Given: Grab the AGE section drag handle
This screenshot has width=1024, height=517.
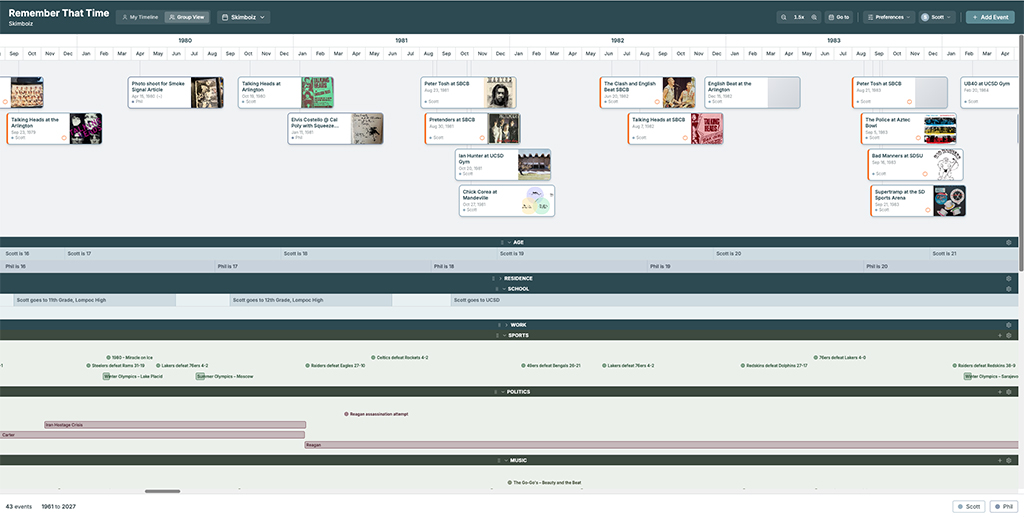Looking at the screenshot, I should [502, 242].
